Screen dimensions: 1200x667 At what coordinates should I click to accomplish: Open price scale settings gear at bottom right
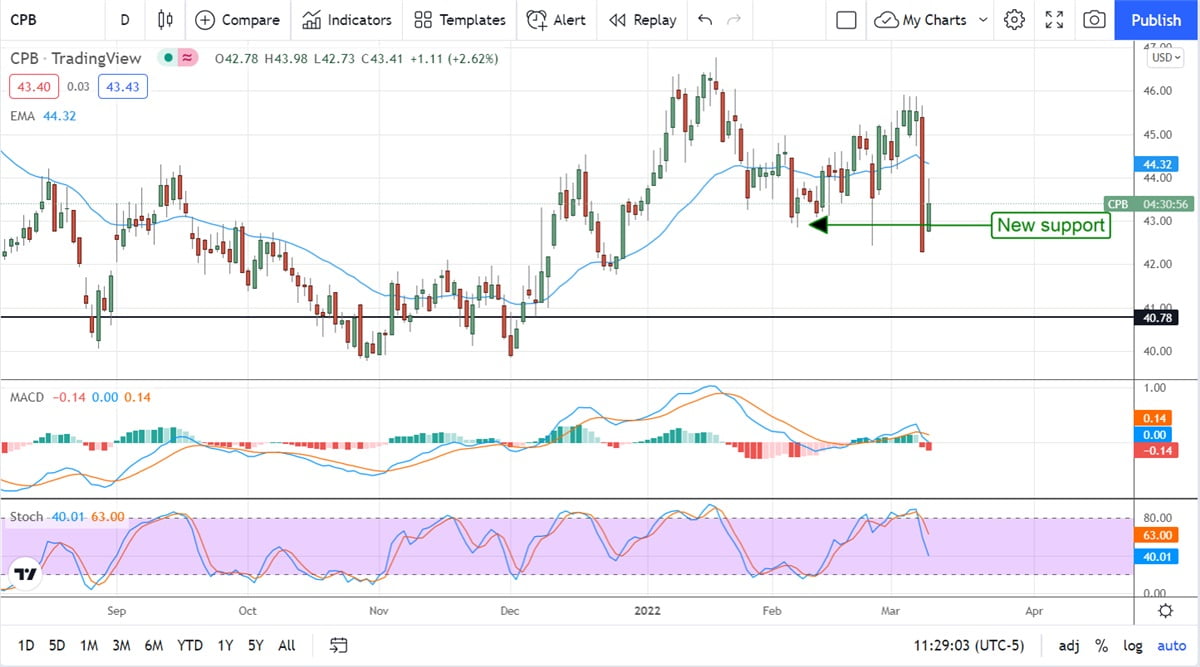[1165, 611]
